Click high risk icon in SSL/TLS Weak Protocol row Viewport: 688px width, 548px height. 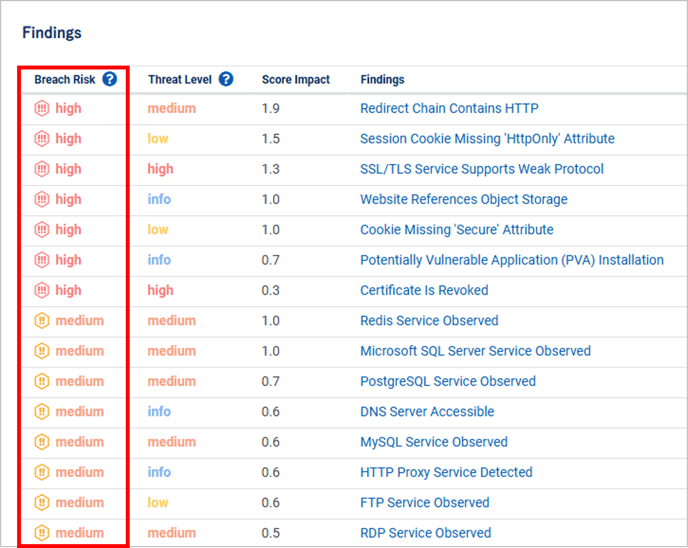click(x=42, y=169)
